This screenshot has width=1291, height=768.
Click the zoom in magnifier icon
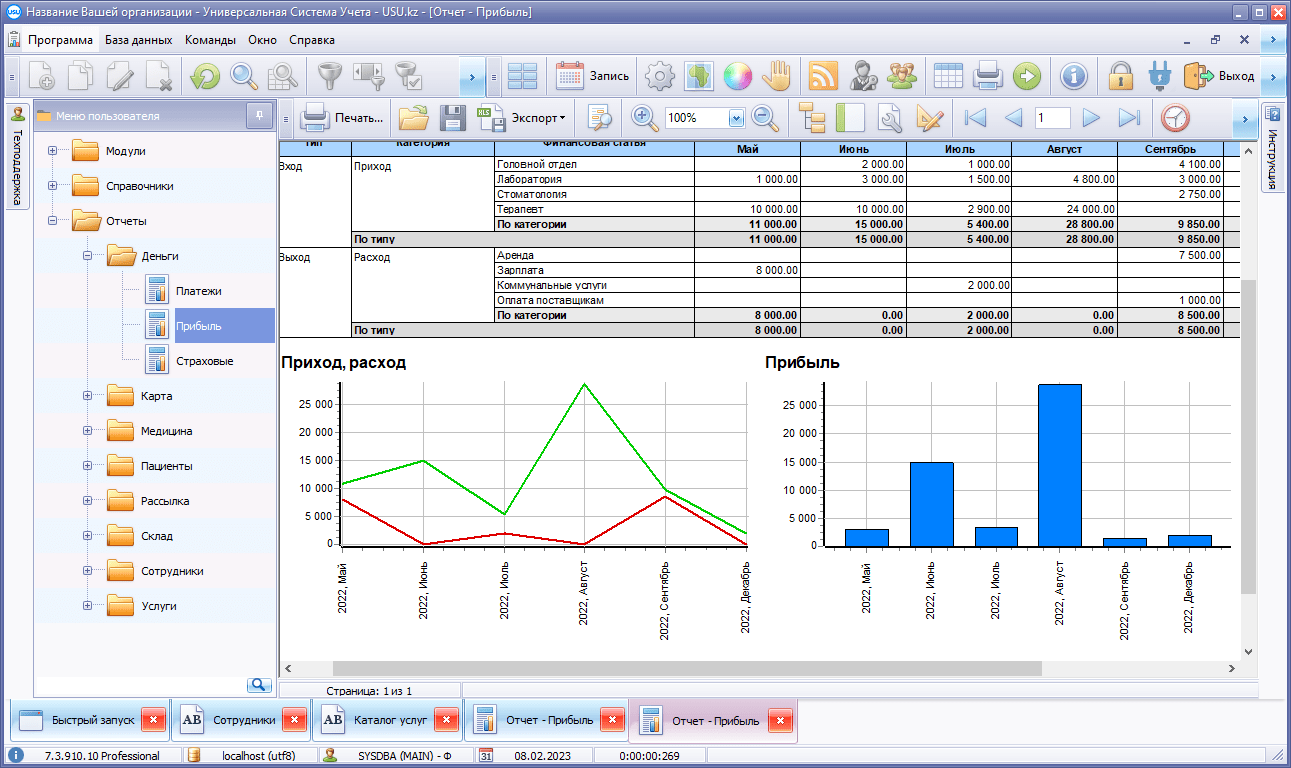coord(645,118)
